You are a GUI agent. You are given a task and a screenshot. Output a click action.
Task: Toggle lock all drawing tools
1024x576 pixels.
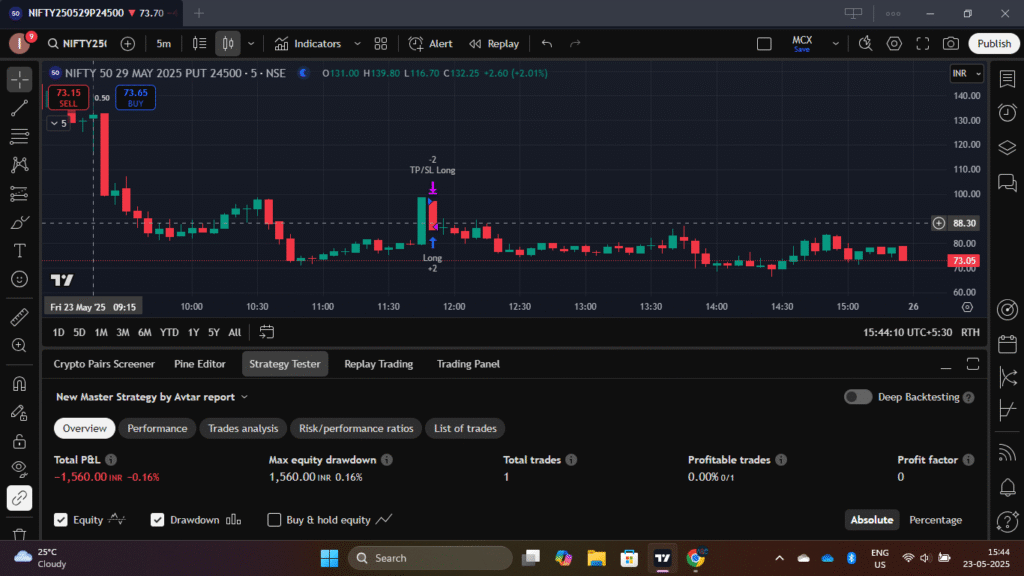[x=20, y=441]
